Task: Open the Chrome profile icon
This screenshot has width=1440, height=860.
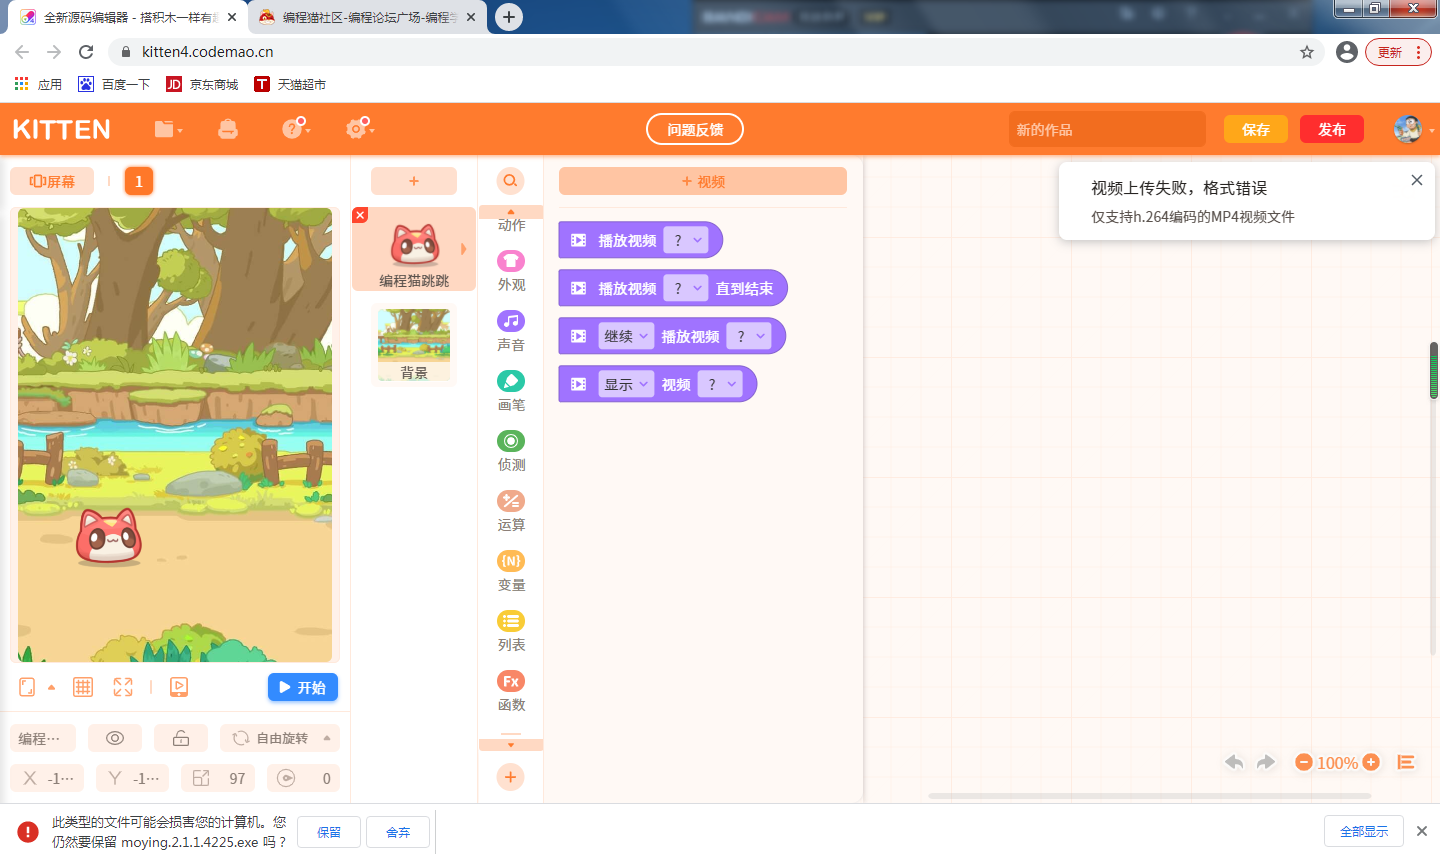Action: point(1347,52)
